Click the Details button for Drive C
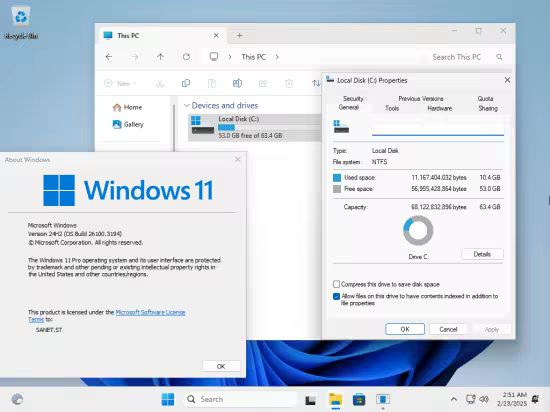Screen dimensions: 550x412 tap(482, 254)
